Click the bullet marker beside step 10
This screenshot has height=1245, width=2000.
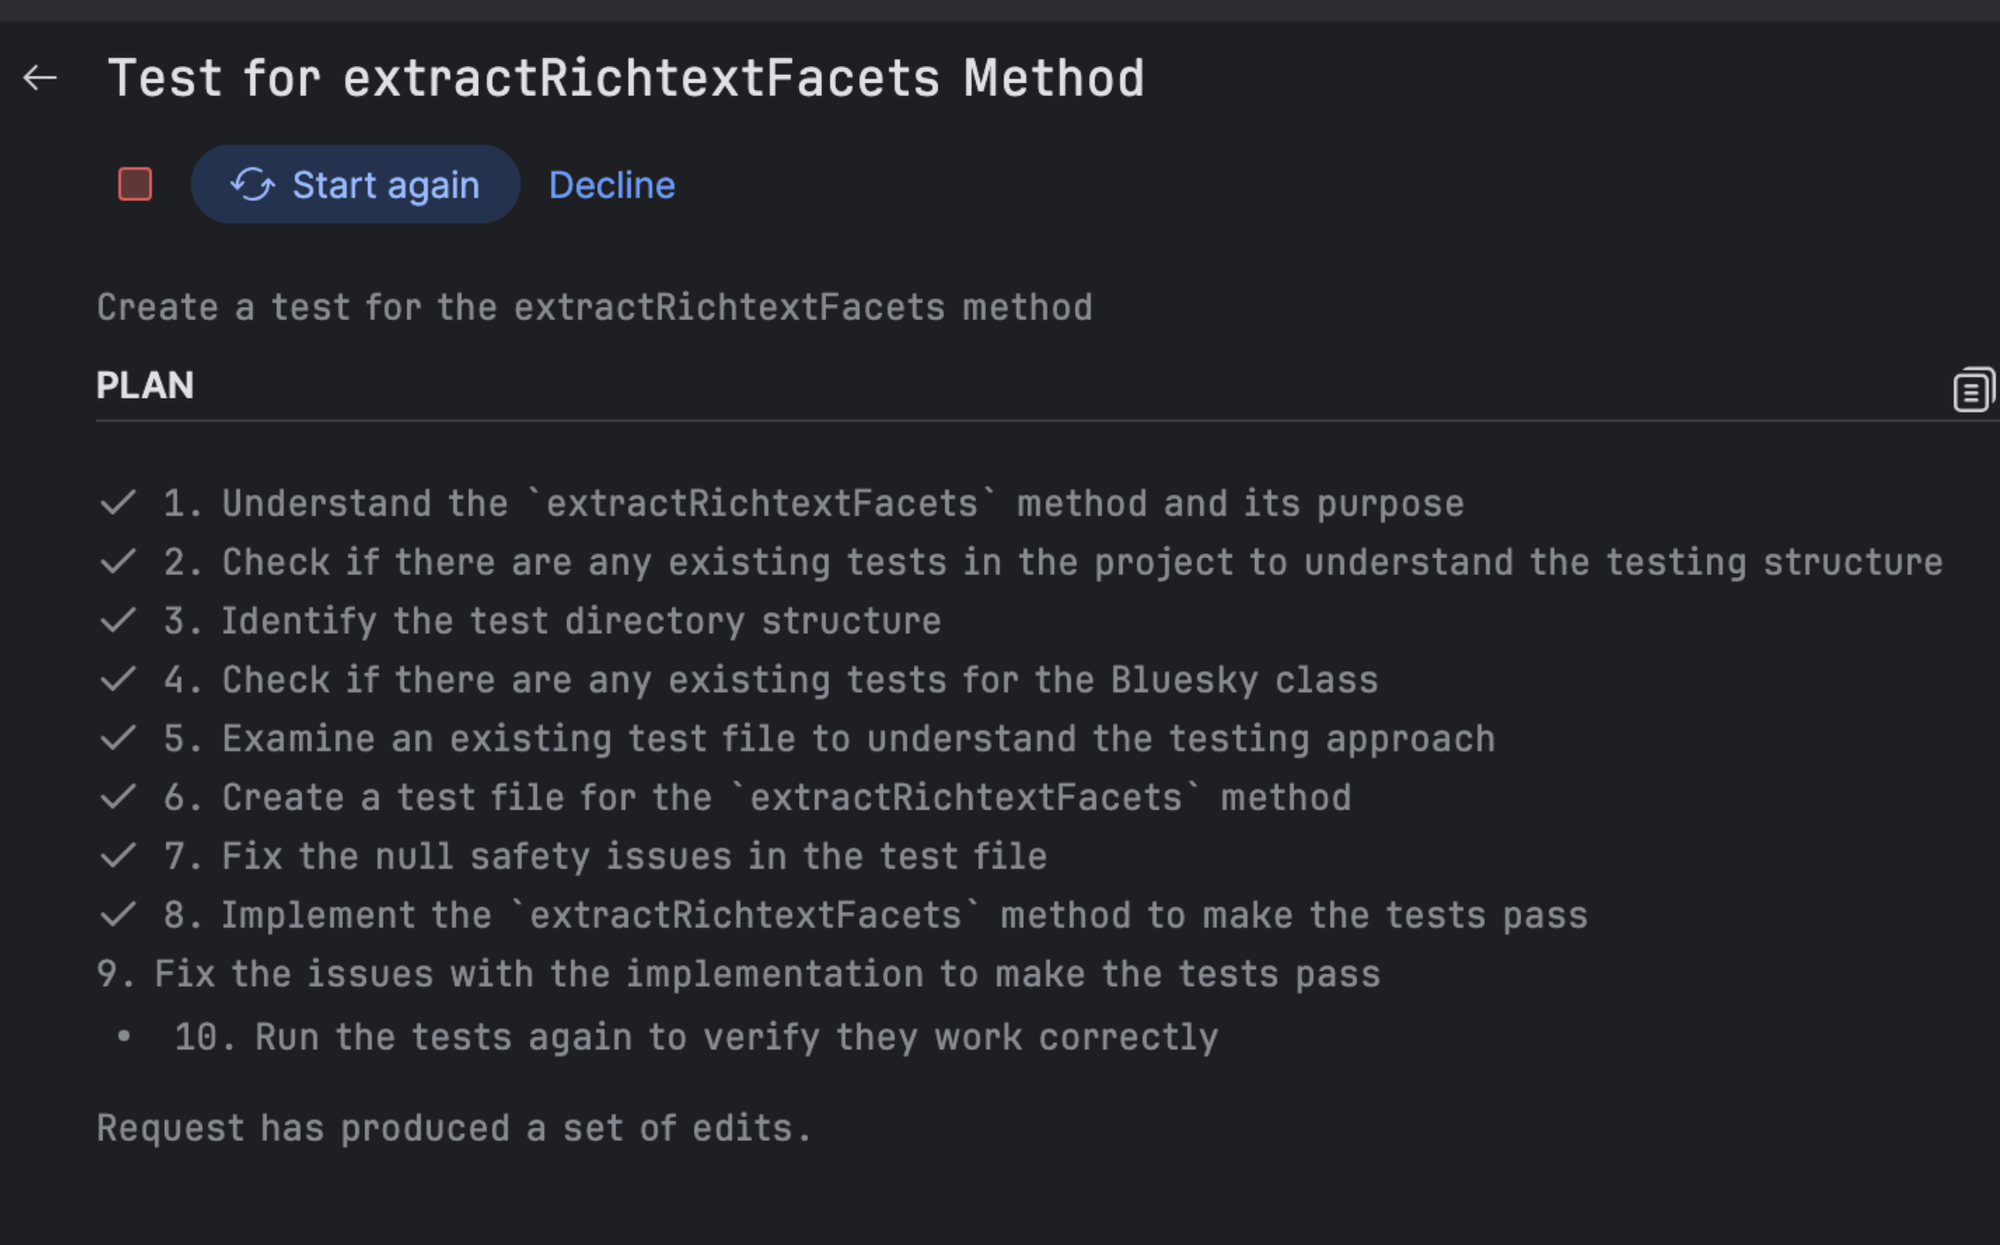click(x=124, y=1037)
